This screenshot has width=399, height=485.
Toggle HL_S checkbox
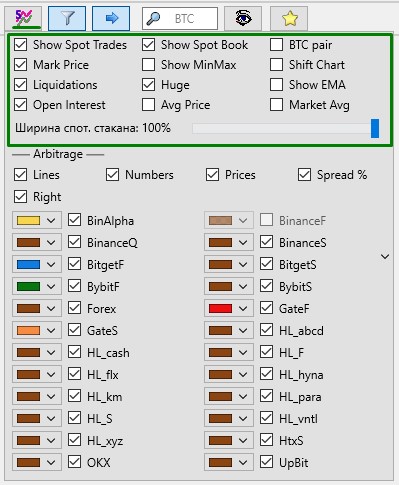click(x=74, y=418)
